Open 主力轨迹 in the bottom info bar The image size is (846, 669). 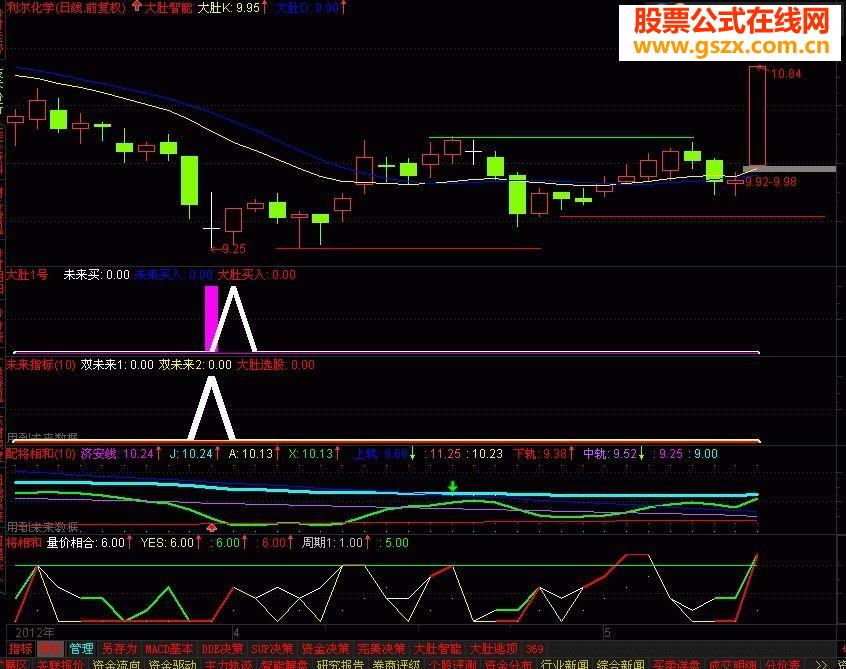(x=228, y=665)
